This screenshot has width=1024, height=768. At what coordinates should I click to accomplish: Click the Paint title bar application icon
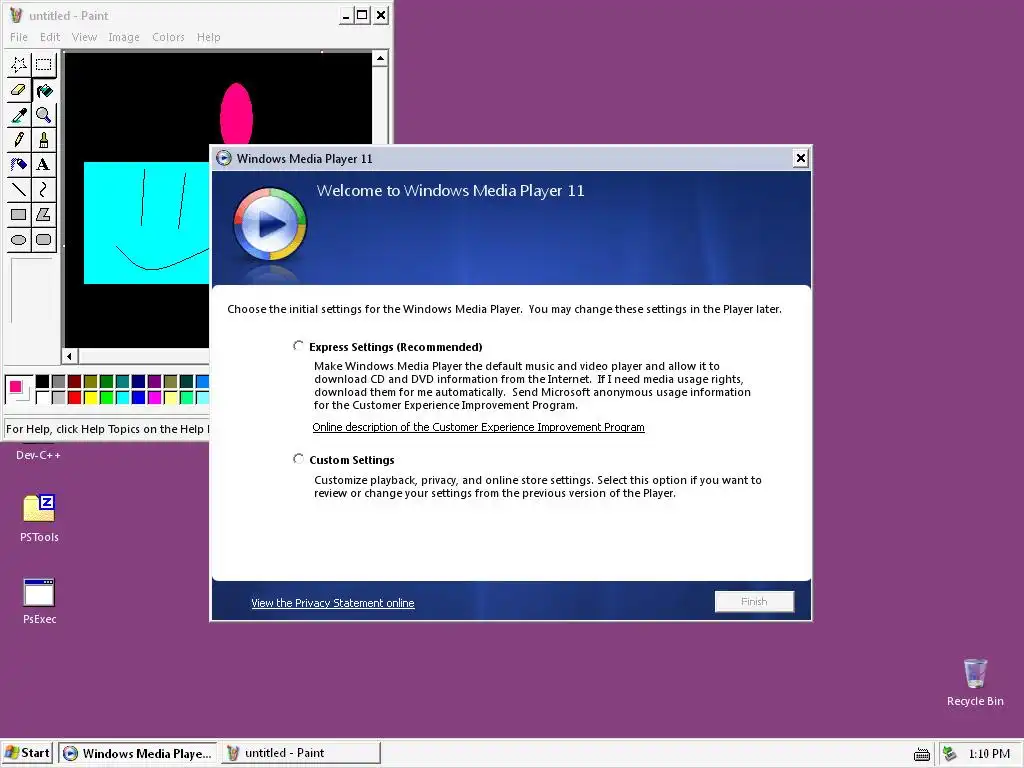pyautogui.click(x=16, y=15)
